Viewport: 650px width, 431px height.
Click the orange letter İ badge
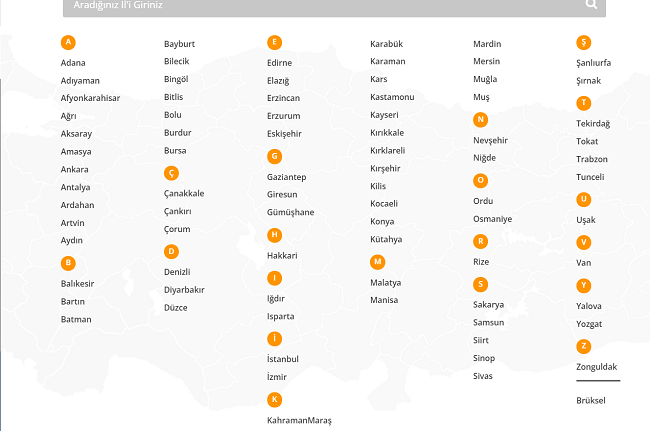274,339
